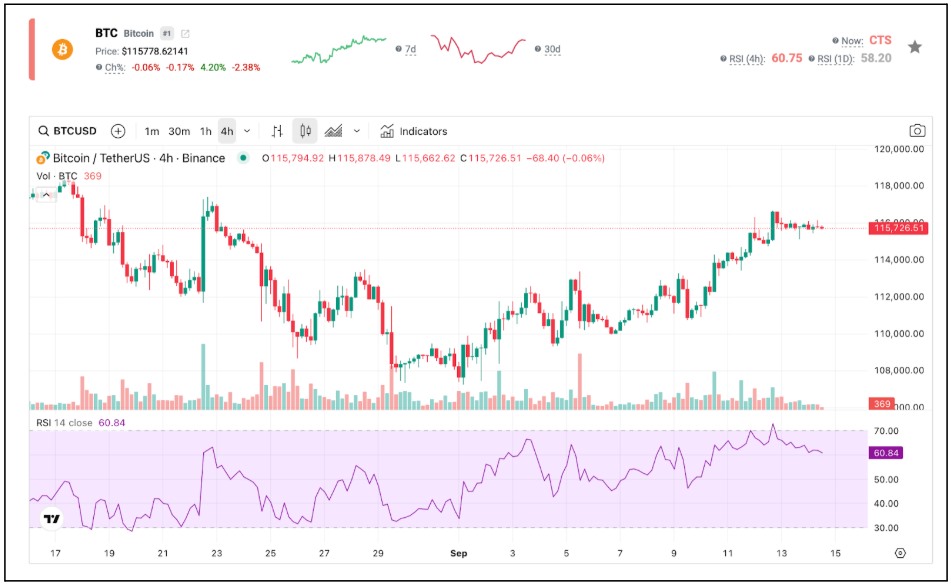Click the RSI (1D) value 58.20
This screenshot has height=586, width=951.
[876, 58]
